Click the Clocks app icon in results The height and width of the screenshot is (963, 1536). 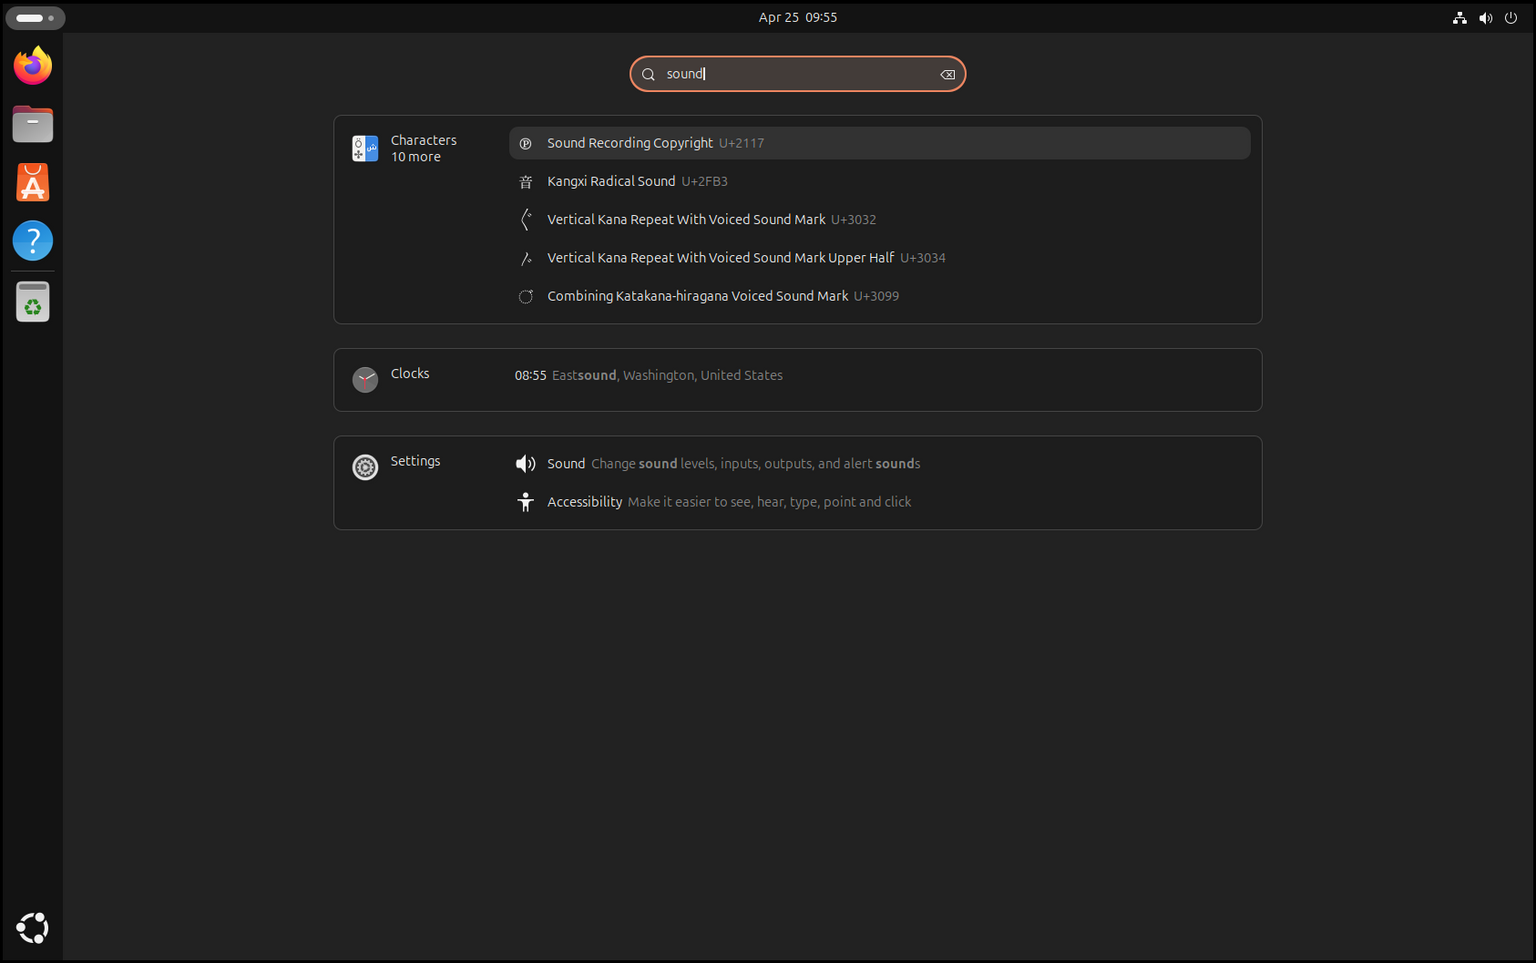(365, 380)
